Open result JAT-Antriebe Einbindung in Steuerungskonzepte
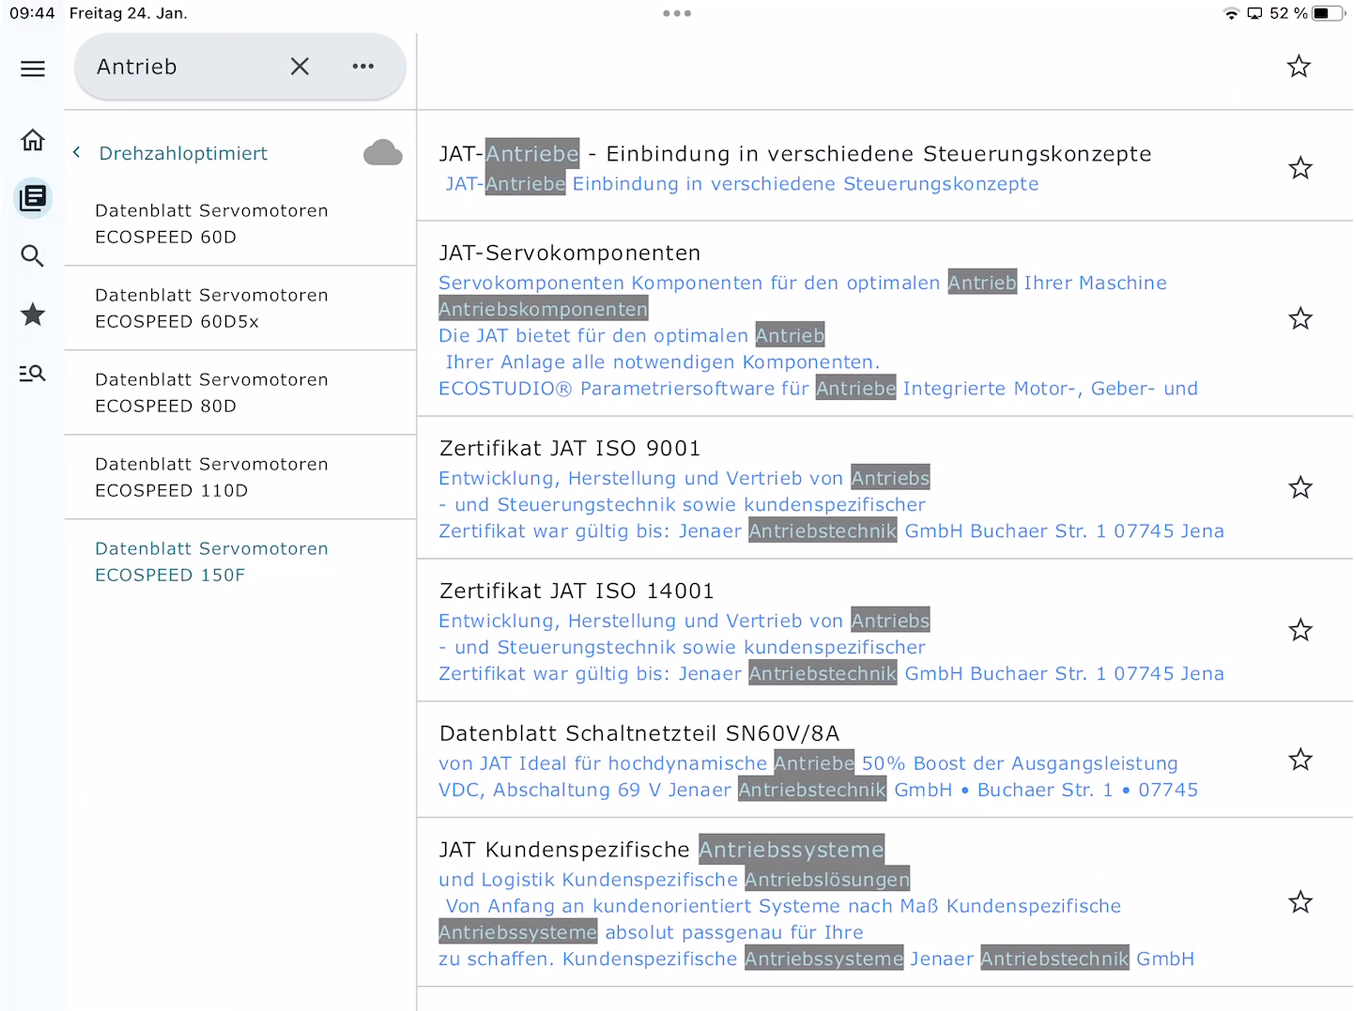This screenshot has height=1011, width=1356. point(795,153)
